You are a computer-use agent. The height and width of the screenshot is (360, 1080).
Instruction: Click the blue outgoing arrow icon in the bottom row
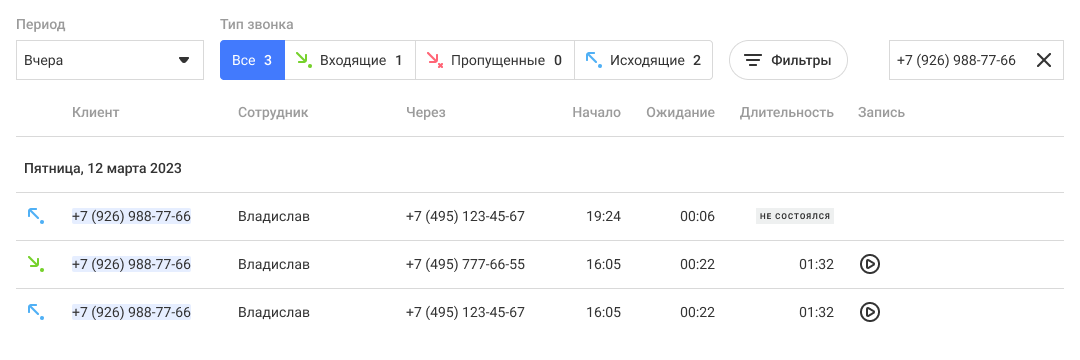click(x=36, y=313)
